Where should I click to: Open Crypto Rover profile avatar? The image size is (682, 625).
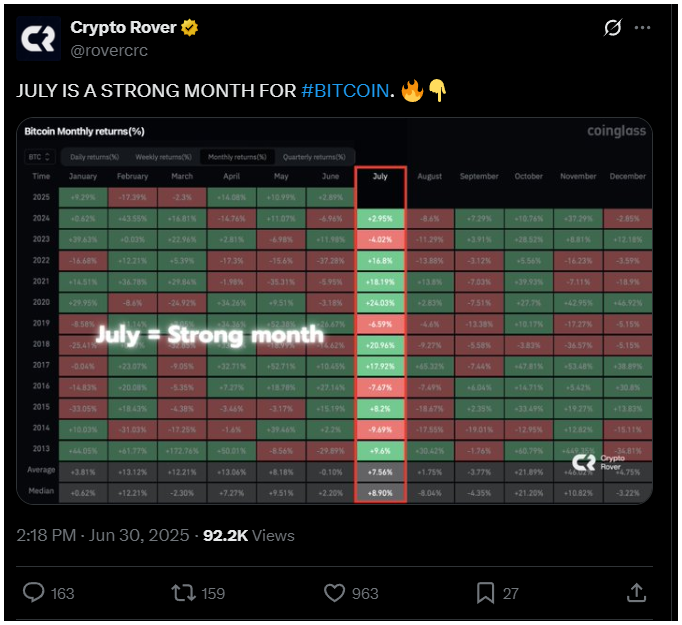pyautogui.click(x=39, y=38)
